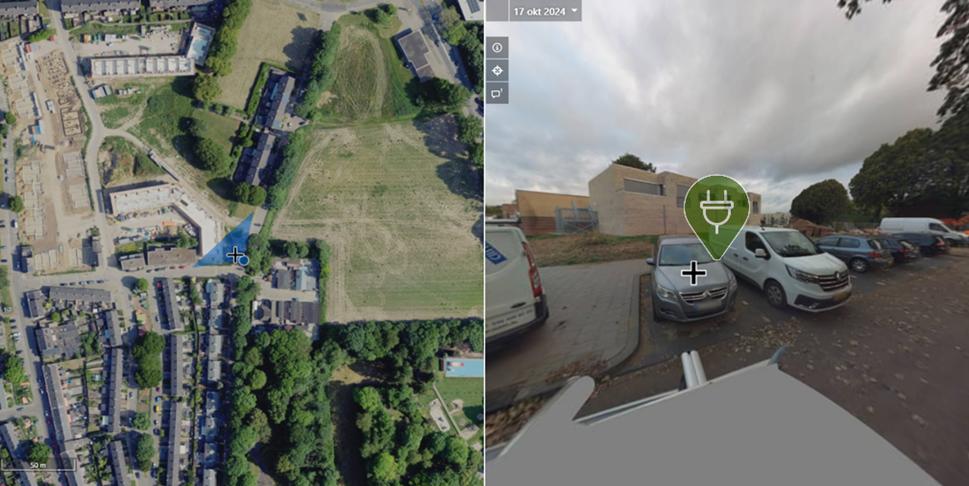Click the white Renault van in the panorama
The image size is (969, 486).
point(785,266)
